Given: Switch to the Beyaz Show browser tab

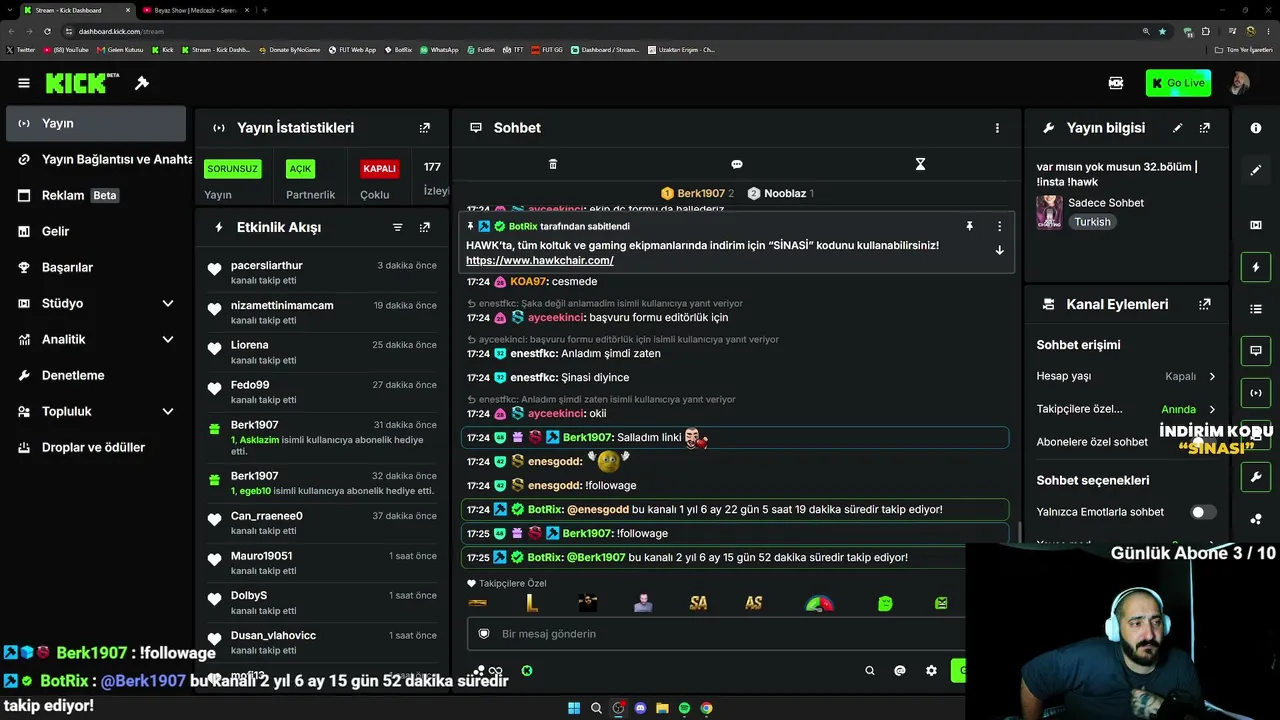Looking at the screenshot, I should coord(195,10).
